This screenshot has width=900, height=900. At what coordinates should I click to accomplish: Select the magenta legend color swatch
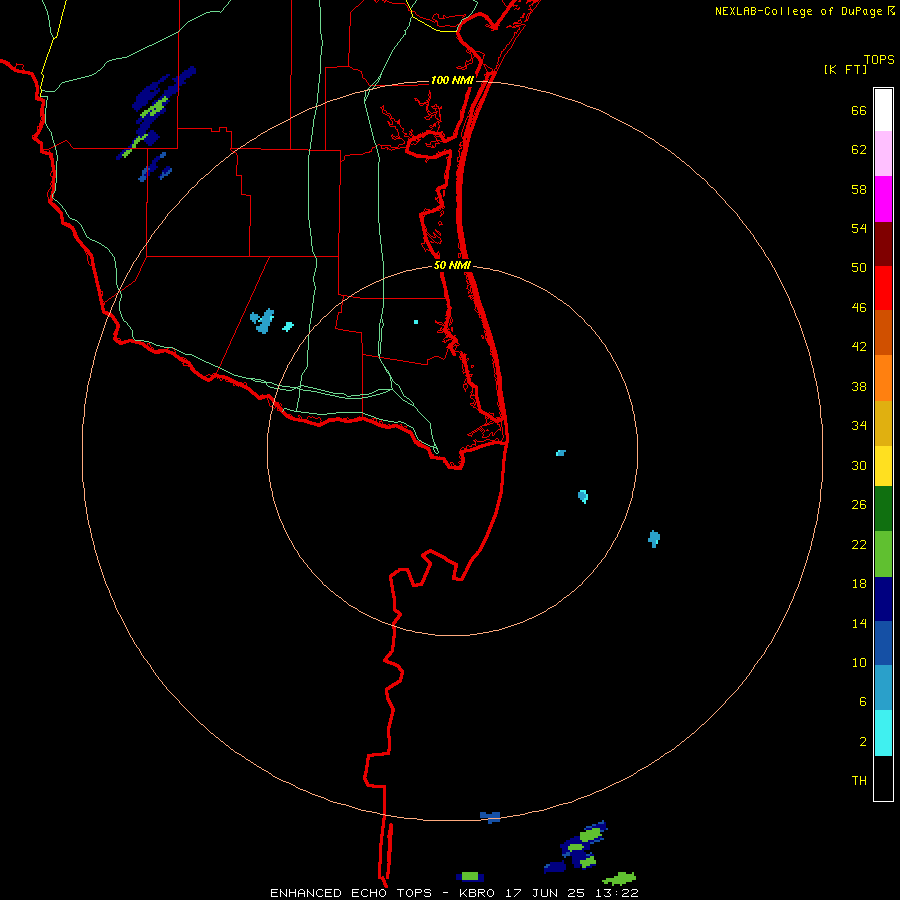(883, 199)
